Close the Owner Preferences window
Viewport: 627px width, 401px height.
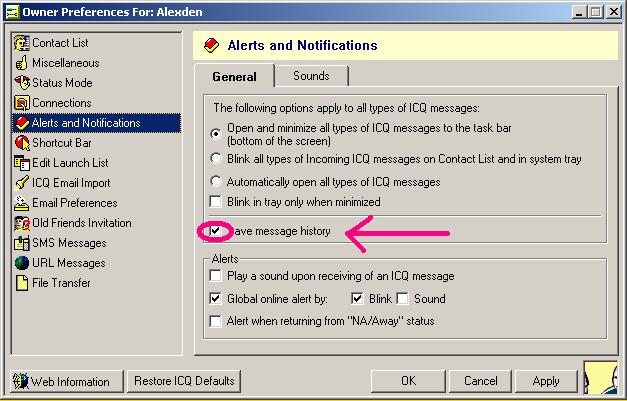tap(613, 12)
